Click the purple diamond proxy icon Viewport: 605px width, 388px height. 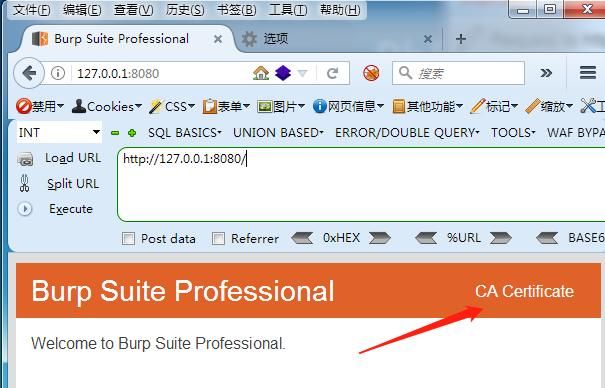coord(283,73)
